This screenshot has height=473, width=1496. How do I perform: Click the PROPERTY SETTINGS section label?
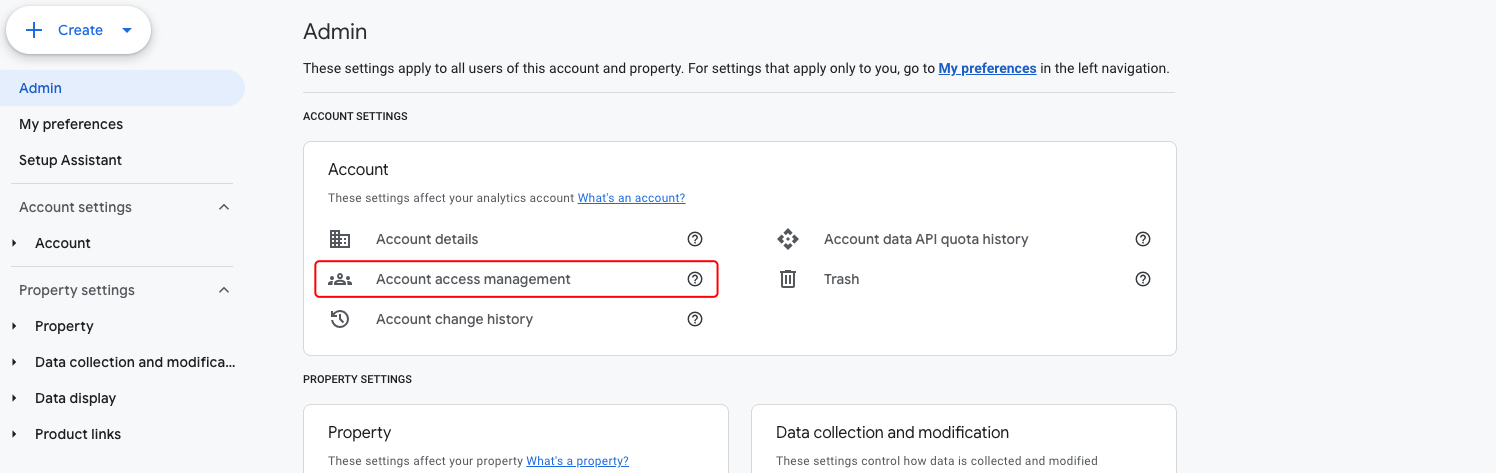[x=357, y=380]
